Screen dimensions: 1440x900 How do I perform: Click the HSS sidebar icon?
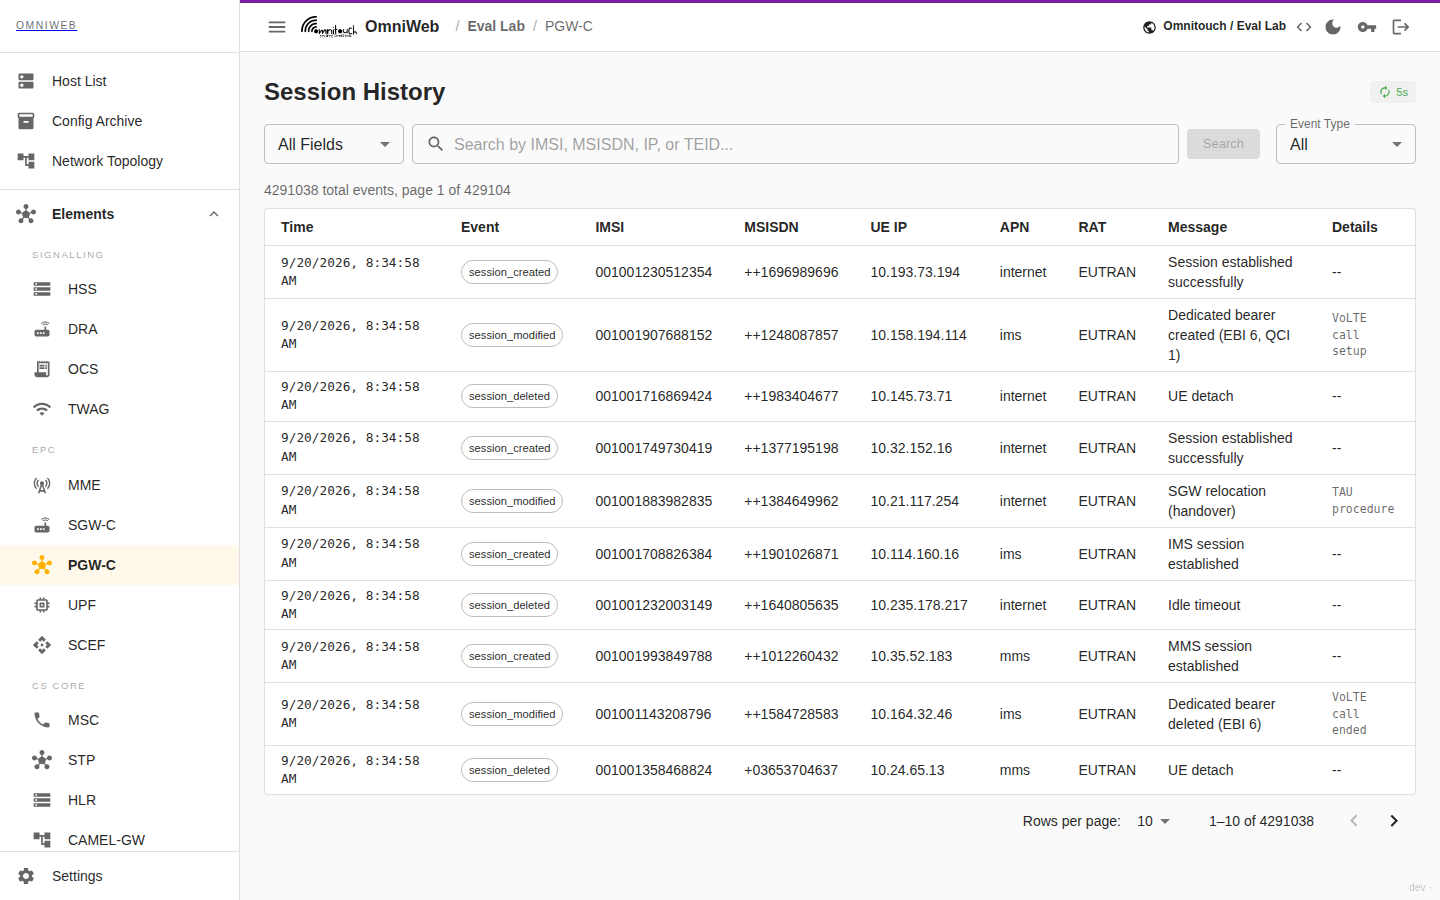(42, 289)
